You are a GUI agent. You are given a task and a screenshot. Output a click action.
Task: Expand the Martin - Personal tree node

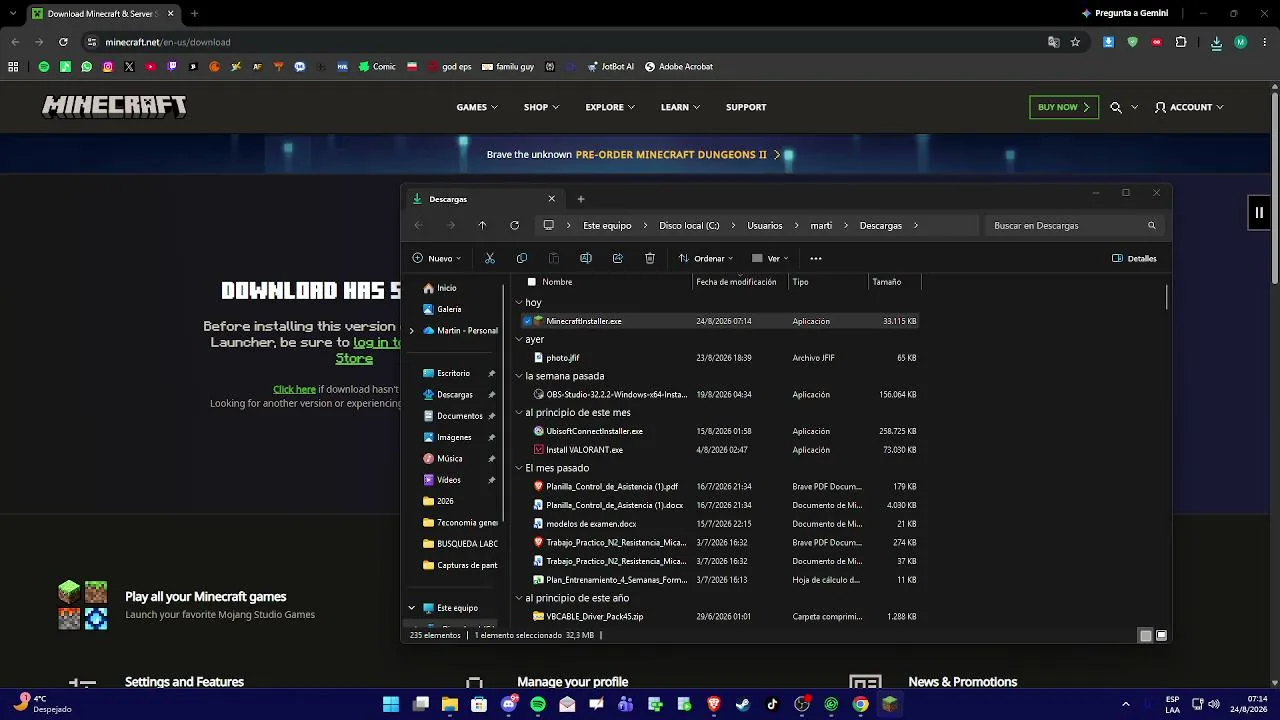[411, 330]
